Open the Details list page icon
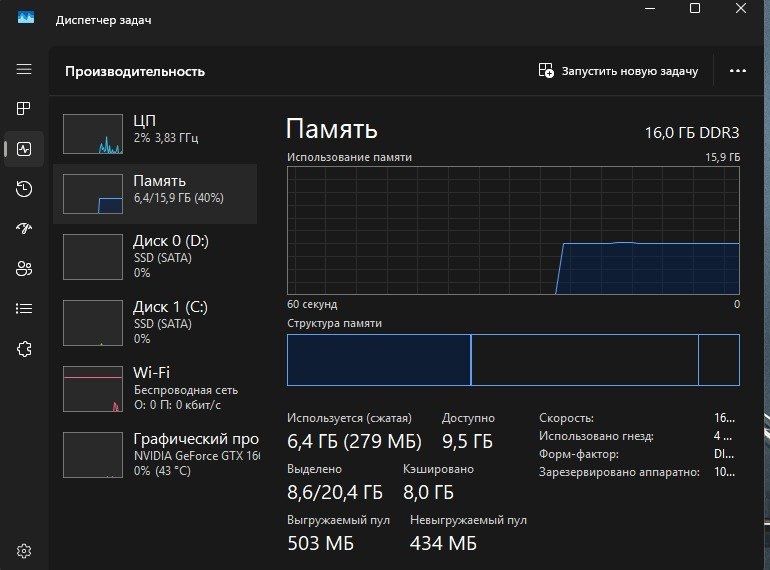770x570 pixels. 24,308
